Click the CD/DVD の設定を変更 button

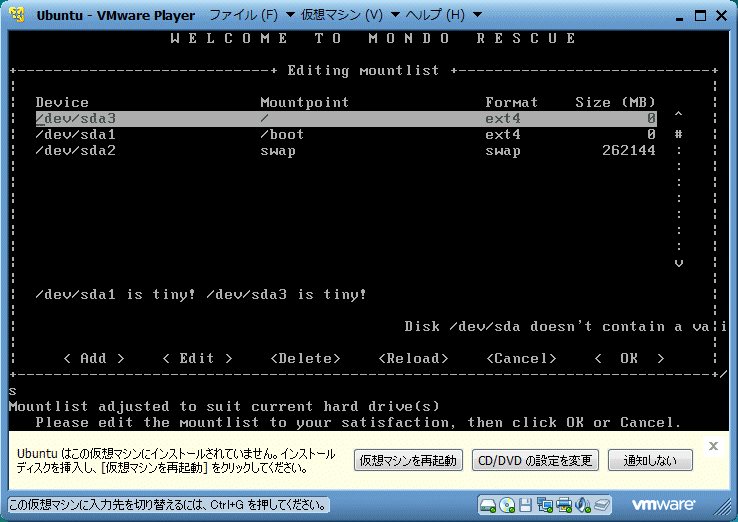[x=535, y=460]
